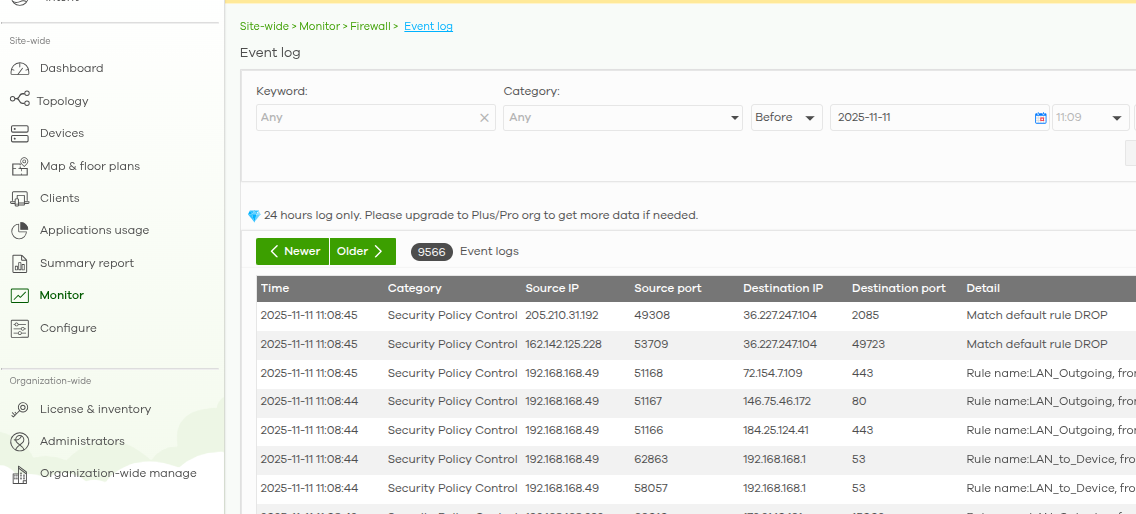Click the Configure sliders icon
This screenshot has width=1136, height=514.
tap(20, 328)
